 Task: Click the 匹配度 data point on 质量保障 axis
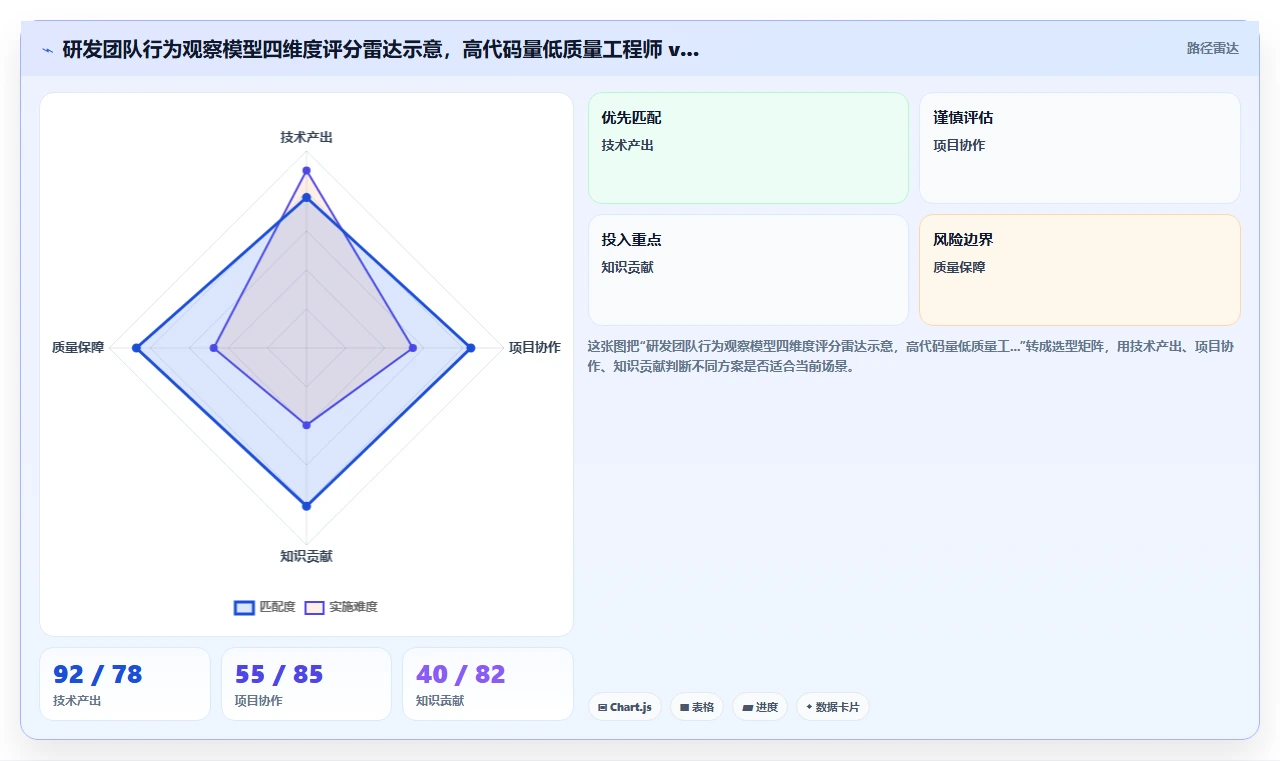137,348
